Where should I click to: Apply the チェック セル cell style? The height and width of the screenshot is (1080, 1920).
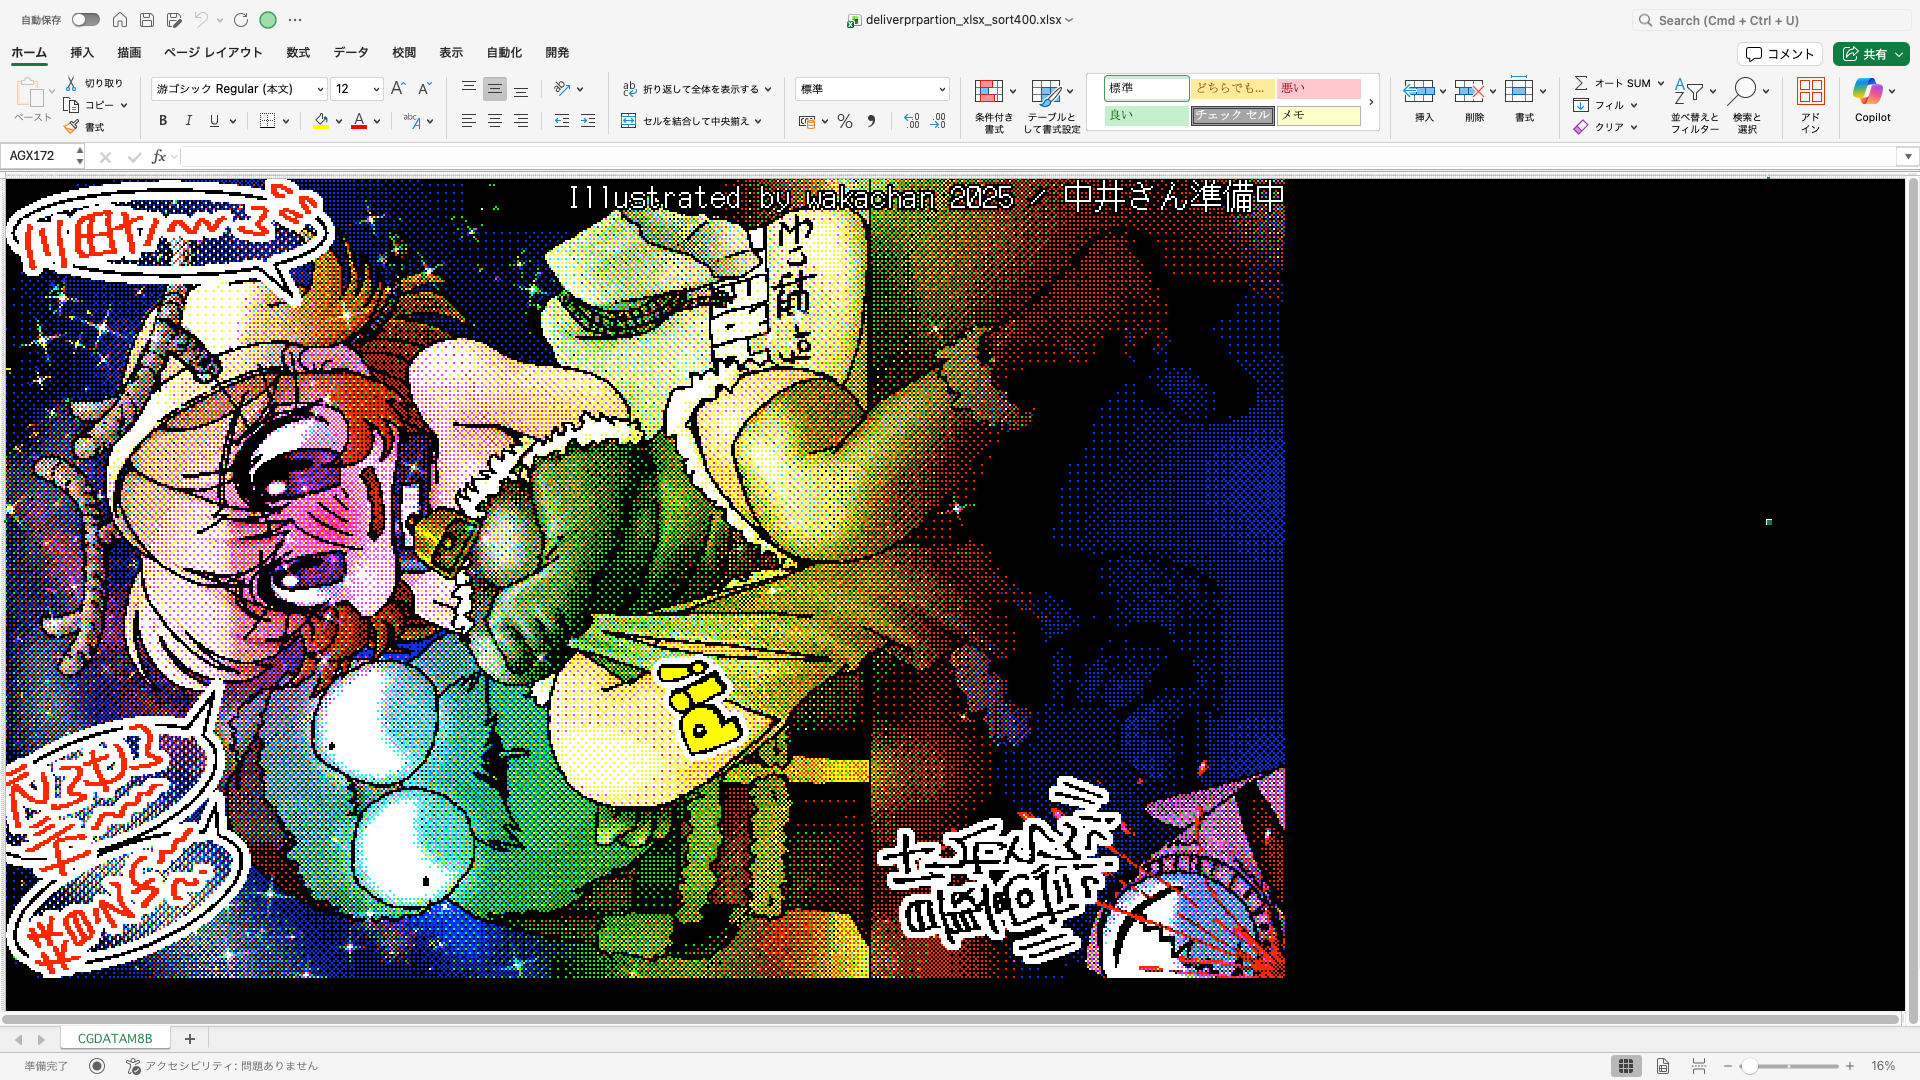pos(1232,115)
